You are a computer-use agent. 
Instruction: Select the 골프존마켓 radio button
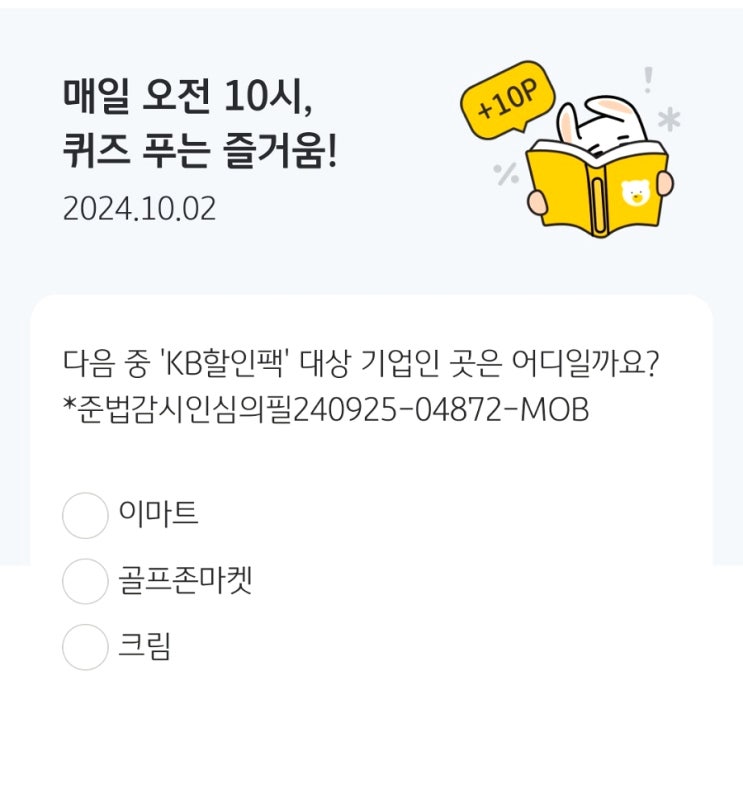click(85, 581)
